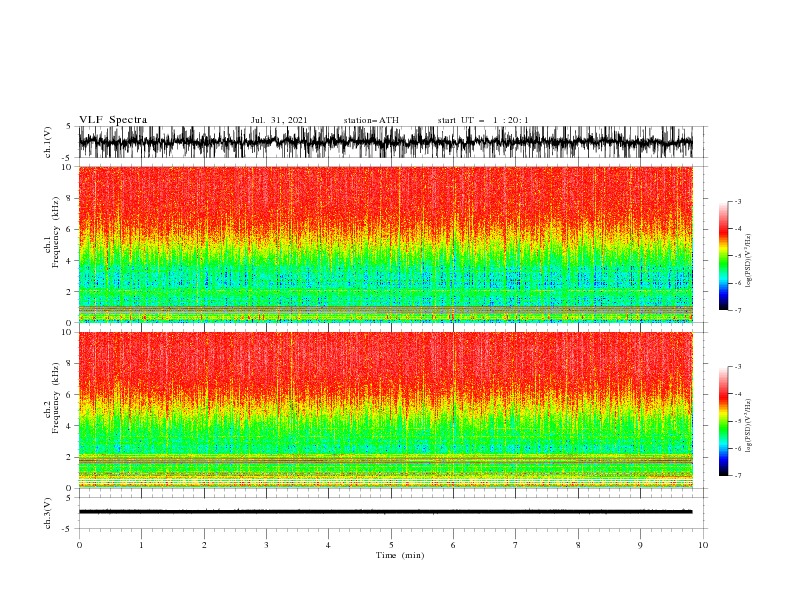792x612 pixels.
Task: Click the "-7" value on ch.2 colorbar
Action: [x=737, y=475]
